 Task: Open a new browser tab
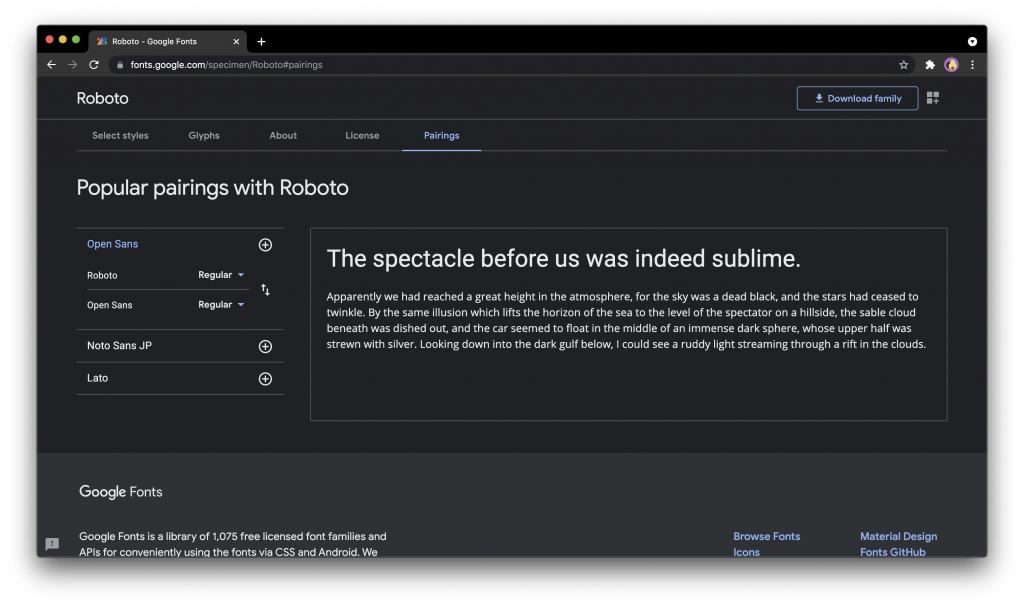[262, 42]
